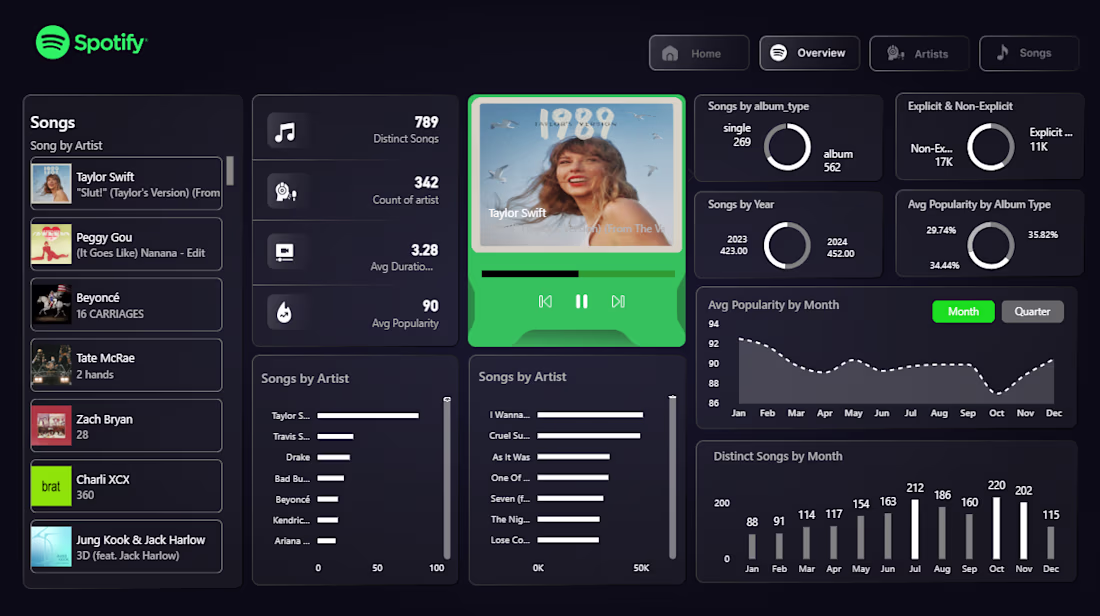Switch popularity chart to Quarter view

pyautogui.click(x=1032, y=312)
